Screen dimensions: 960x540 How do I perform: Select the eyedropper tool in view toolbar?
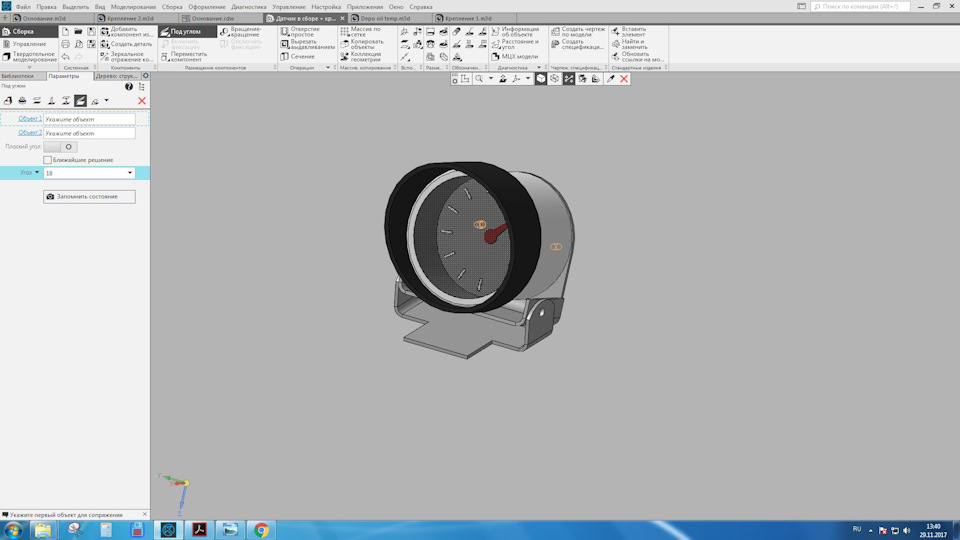[x=610, y=78]
